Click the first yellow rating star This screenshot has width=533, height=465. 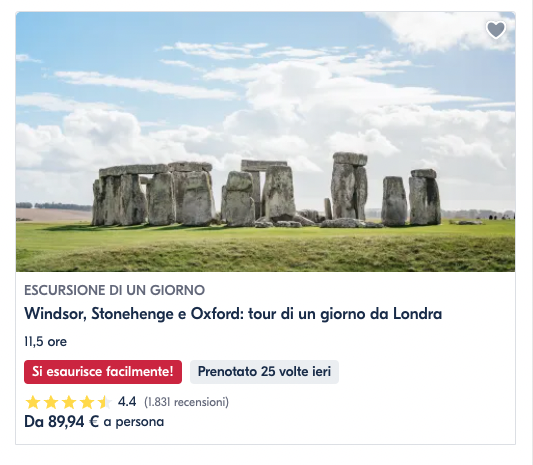[33, 402]
